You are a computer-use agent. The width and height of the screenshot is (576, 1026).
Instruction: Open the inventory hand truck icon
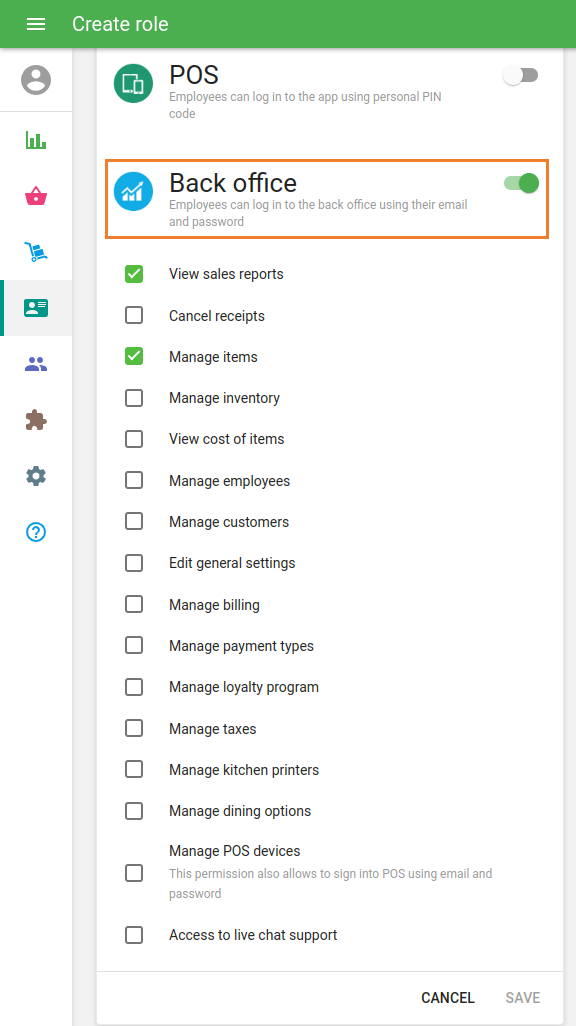click(x=36, y=252)
